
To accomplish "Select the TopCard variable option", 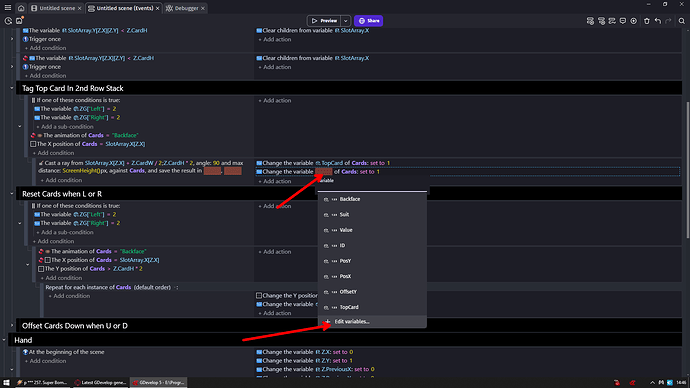I will pyautogui.click(x=372, y=307).
